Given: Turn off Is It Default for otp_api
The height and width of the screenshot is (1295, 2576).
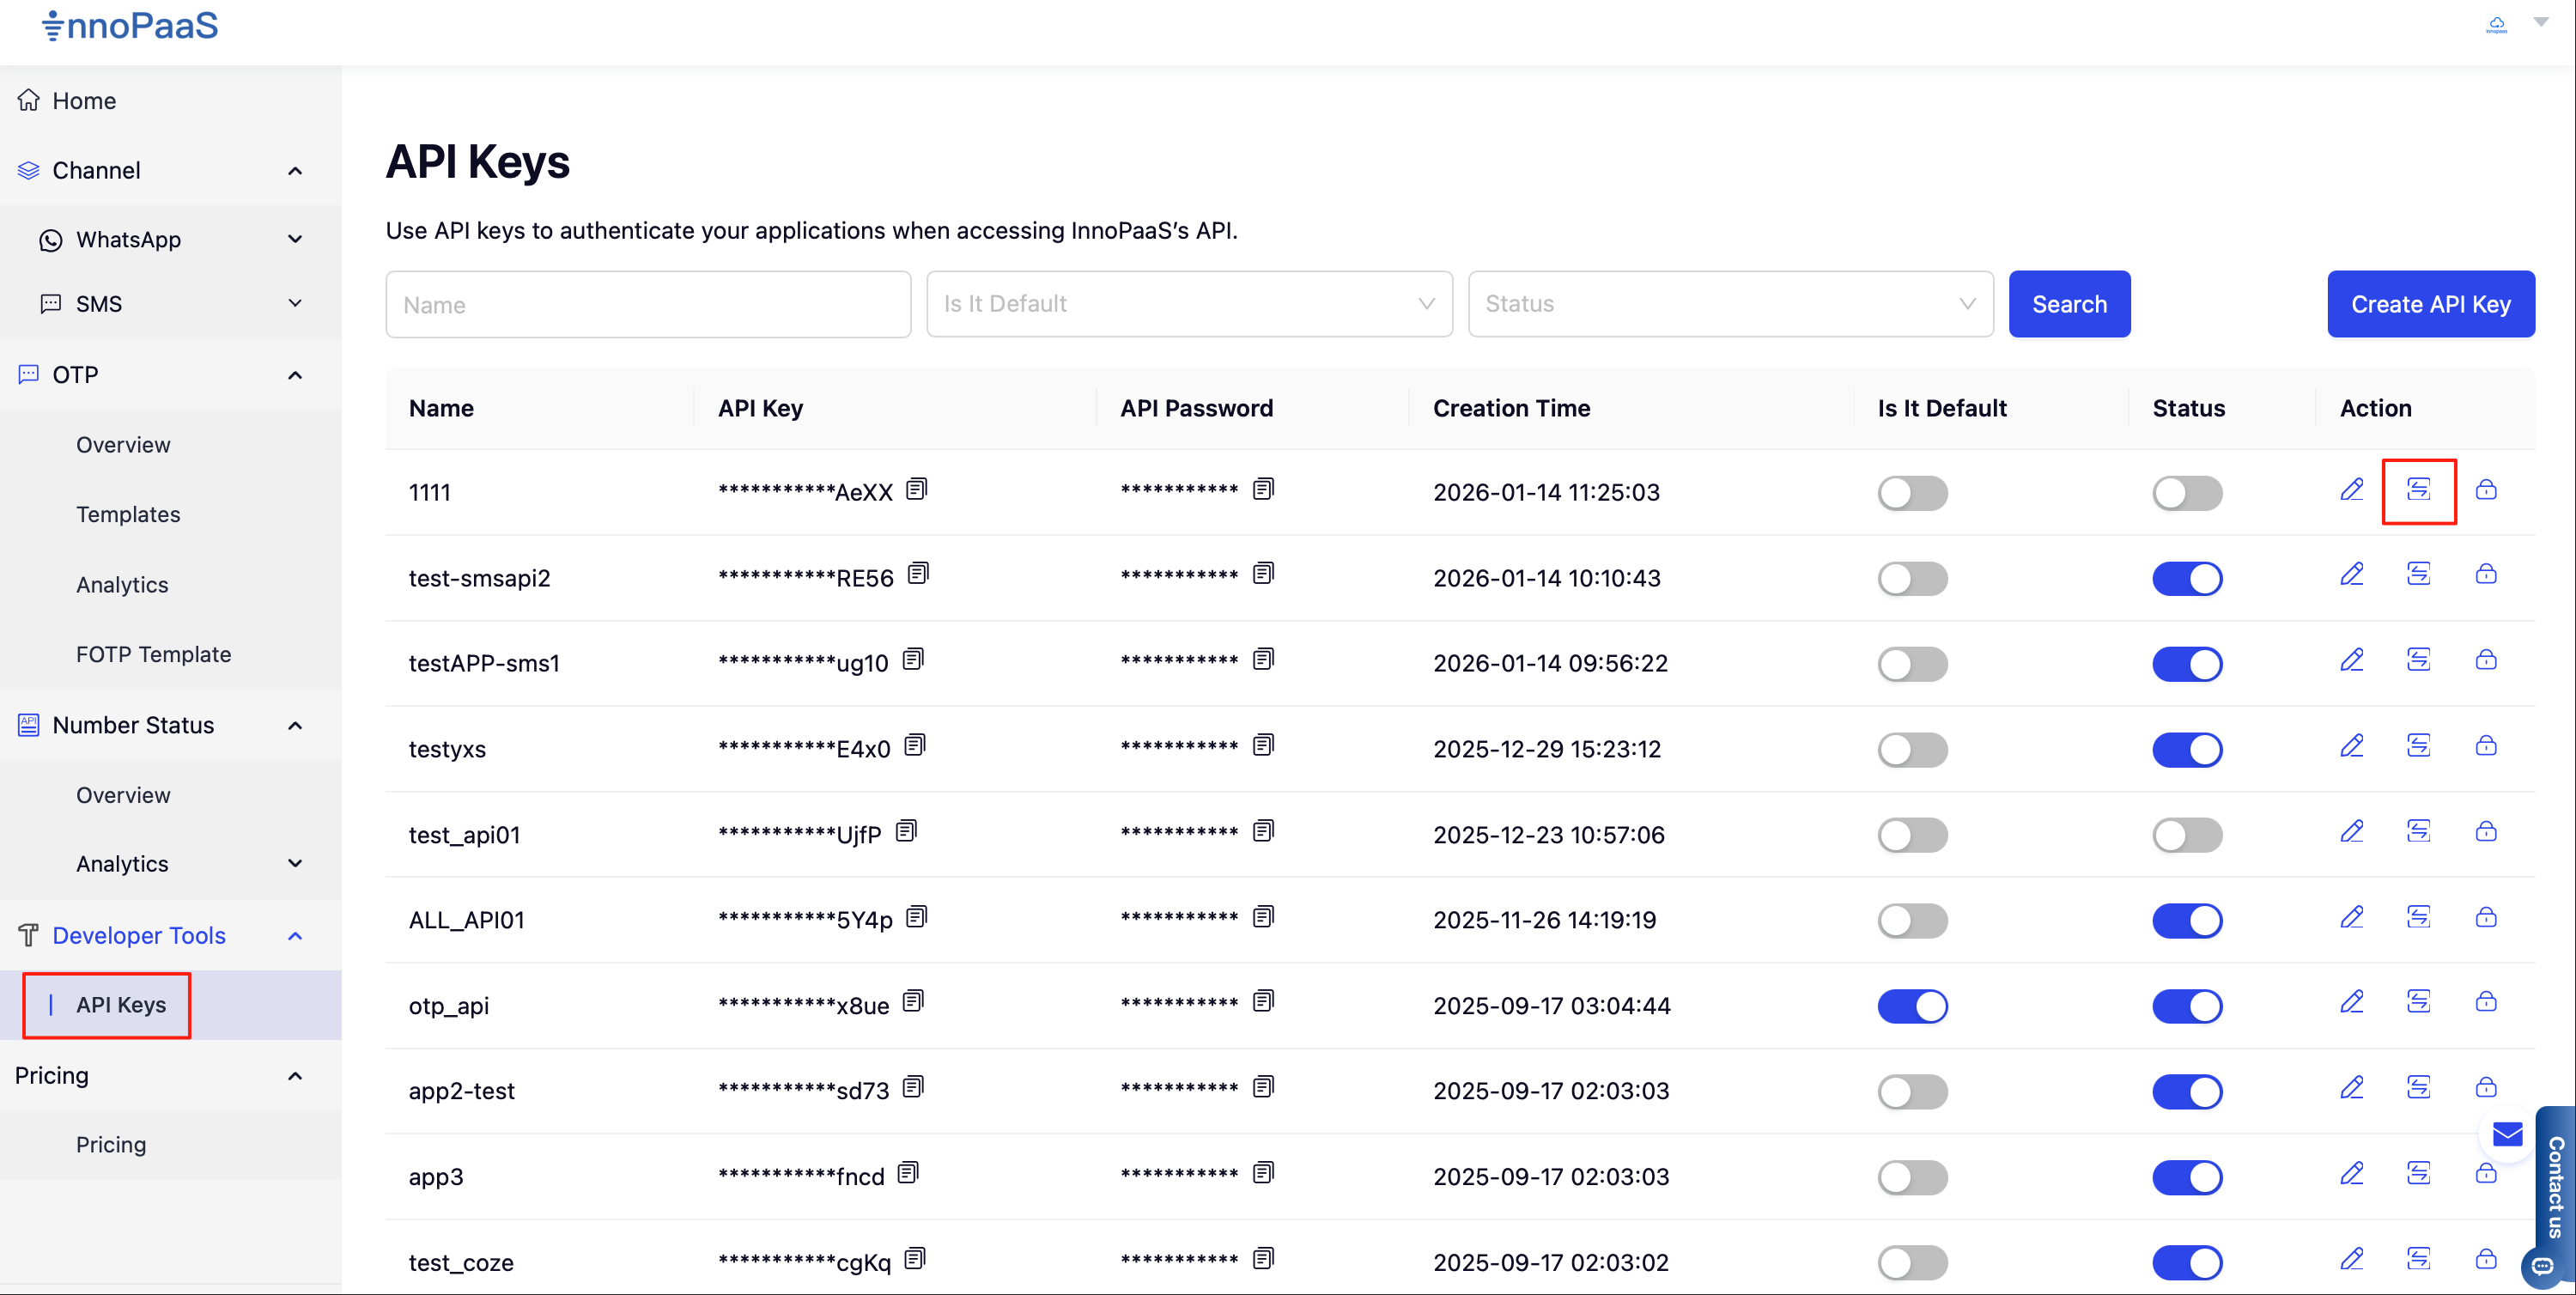Looking at the screenshot, I should click(x=1911, y=1006).
